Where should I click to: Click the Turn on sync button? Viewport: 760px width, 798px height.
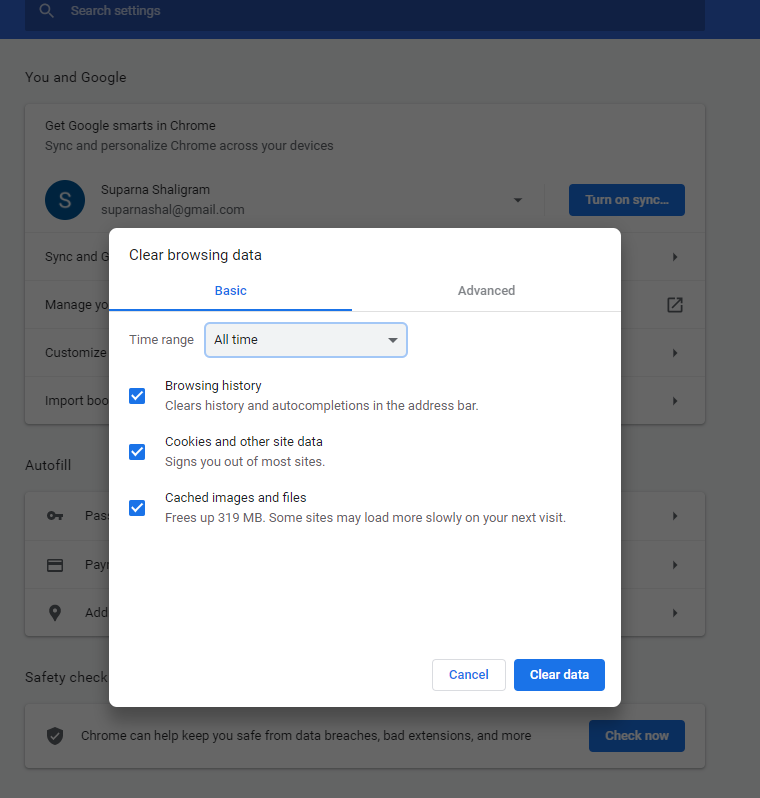[626, 200]
